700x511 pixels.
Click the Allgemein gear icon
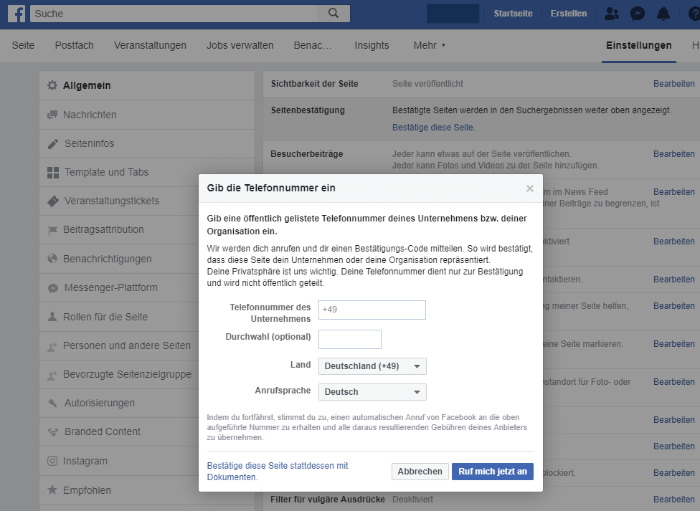[52, 85]
